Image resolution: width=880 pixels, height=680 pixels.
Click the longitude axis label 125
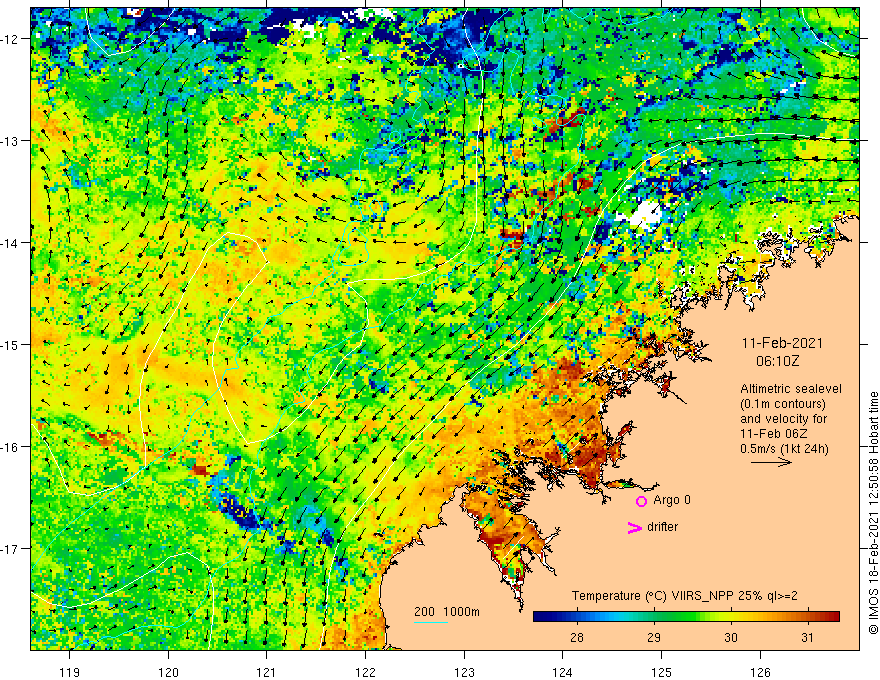[x=662, y=672]
